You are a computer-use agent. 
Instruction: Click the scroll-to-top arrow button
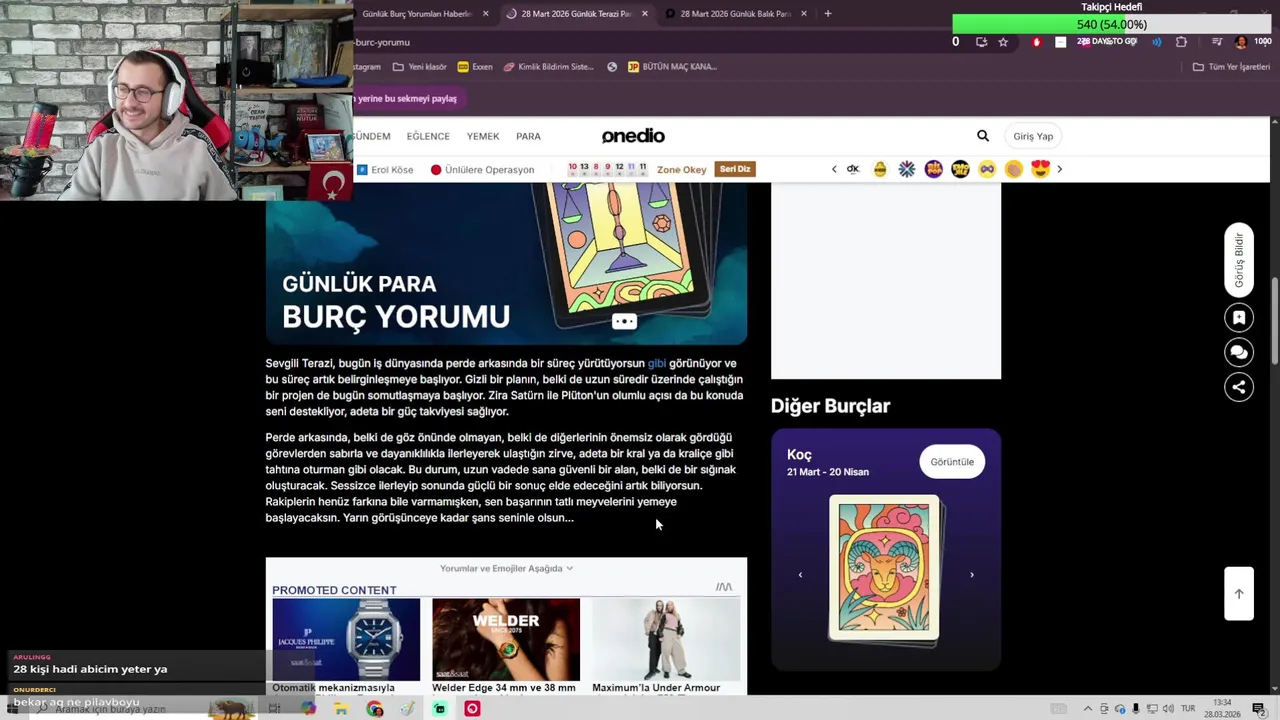pos(1239,594)
